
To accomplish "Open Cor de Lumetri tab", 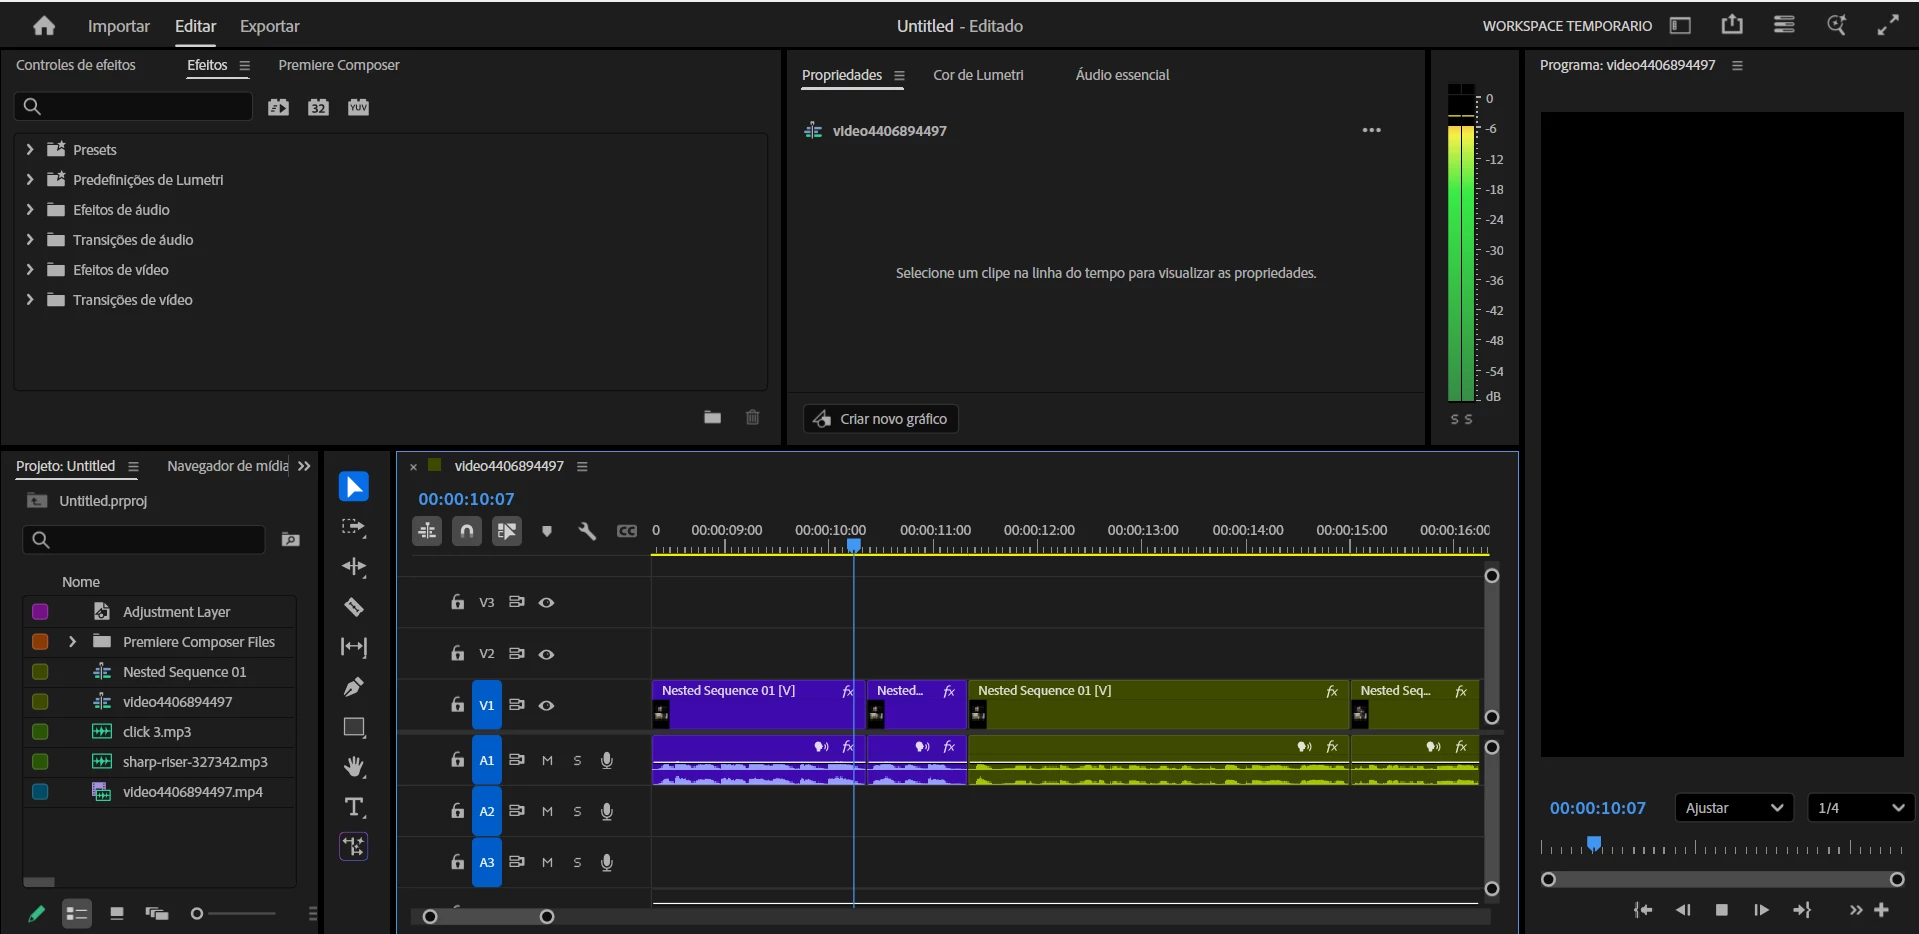I will 978,75.
